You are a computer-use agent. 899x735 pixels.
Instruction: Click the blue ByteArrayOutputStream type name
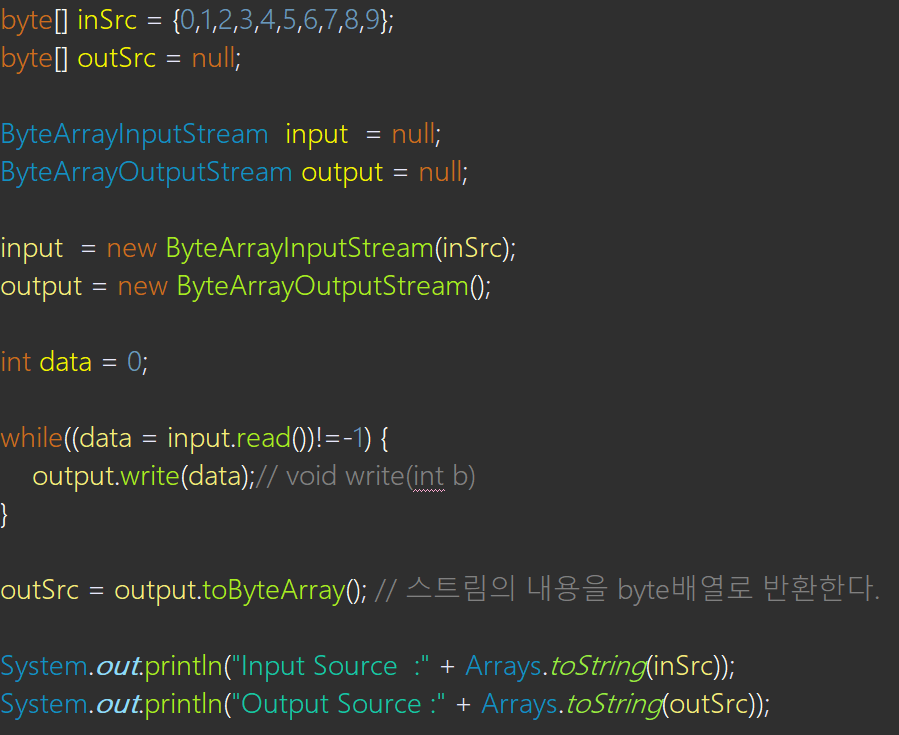(x=146, y=173)
